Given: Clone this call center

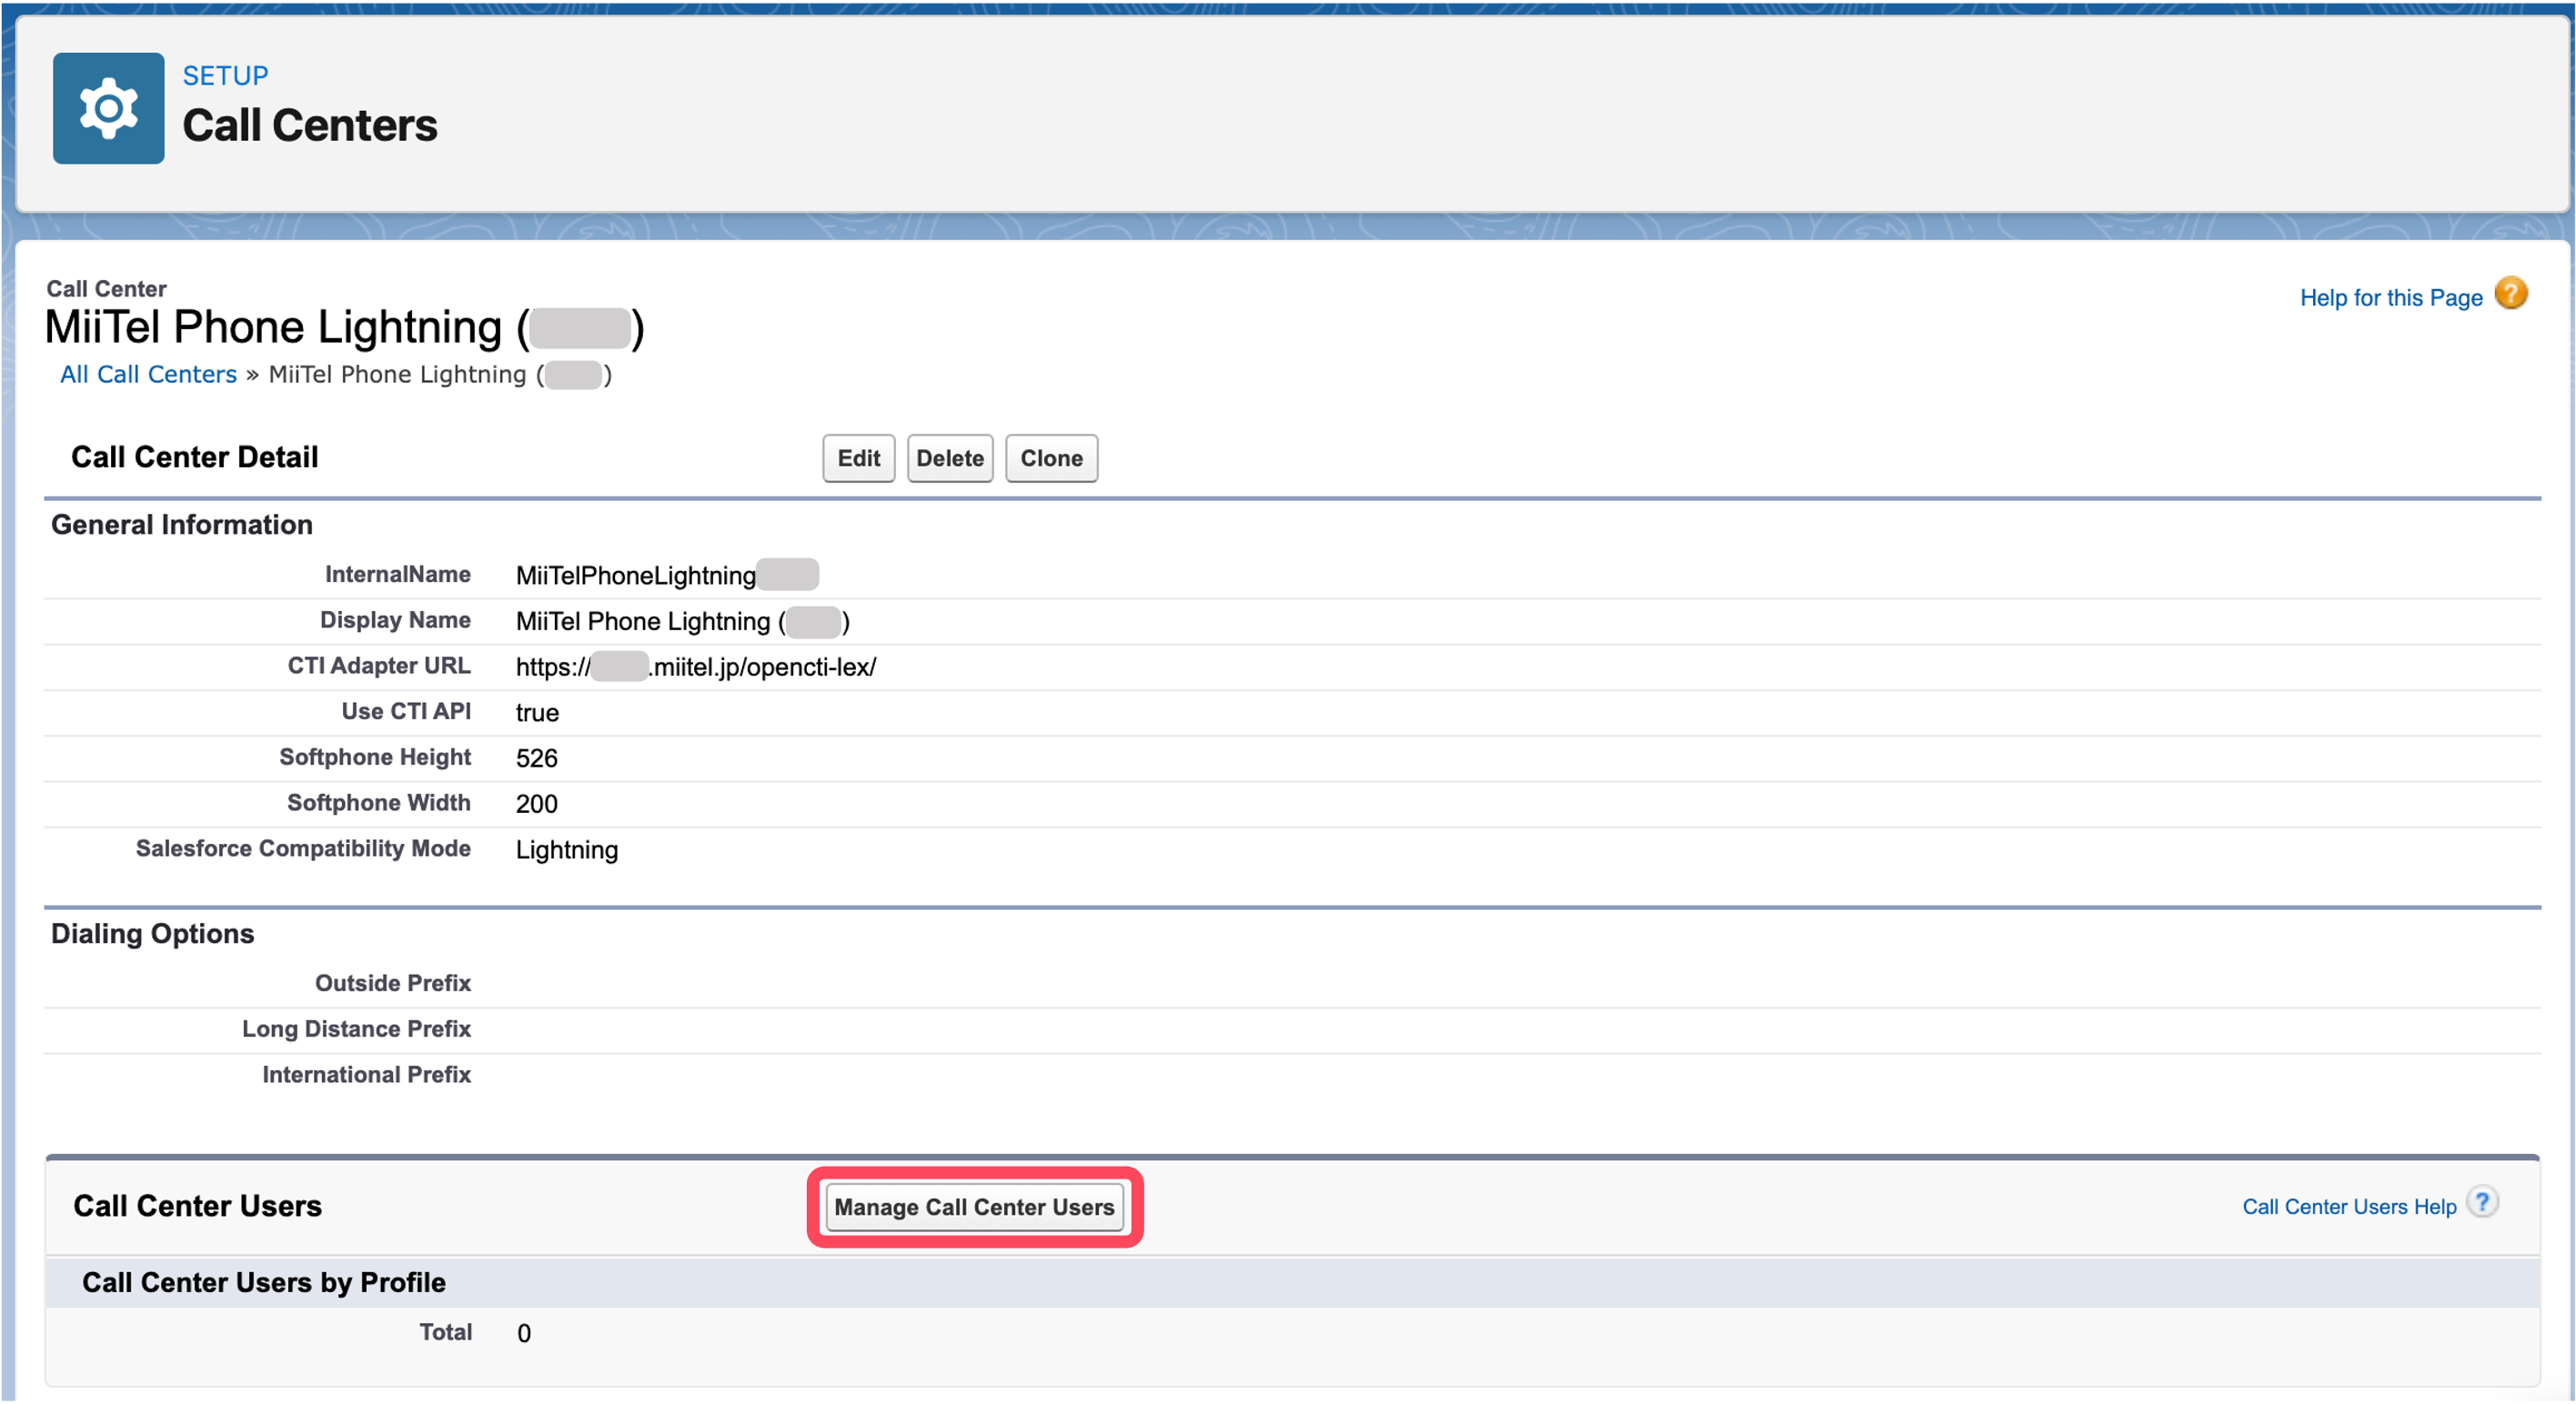Looking at the screenshot, I should (1050, 458).
